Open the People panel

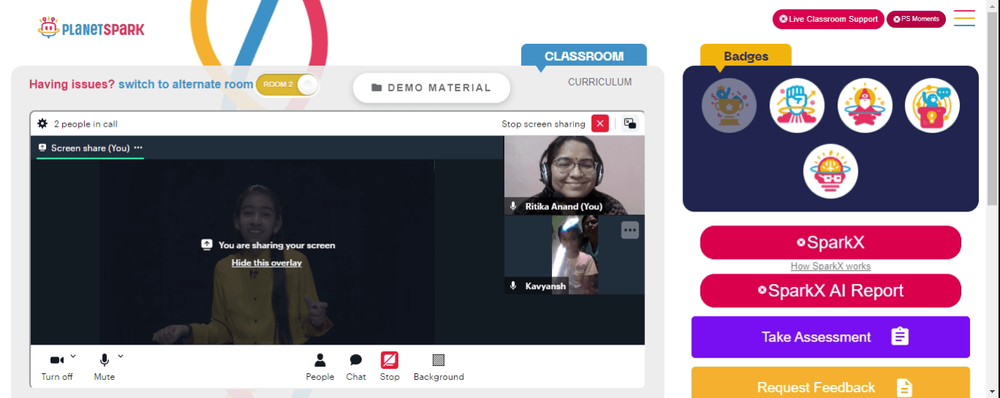[320, 367]
